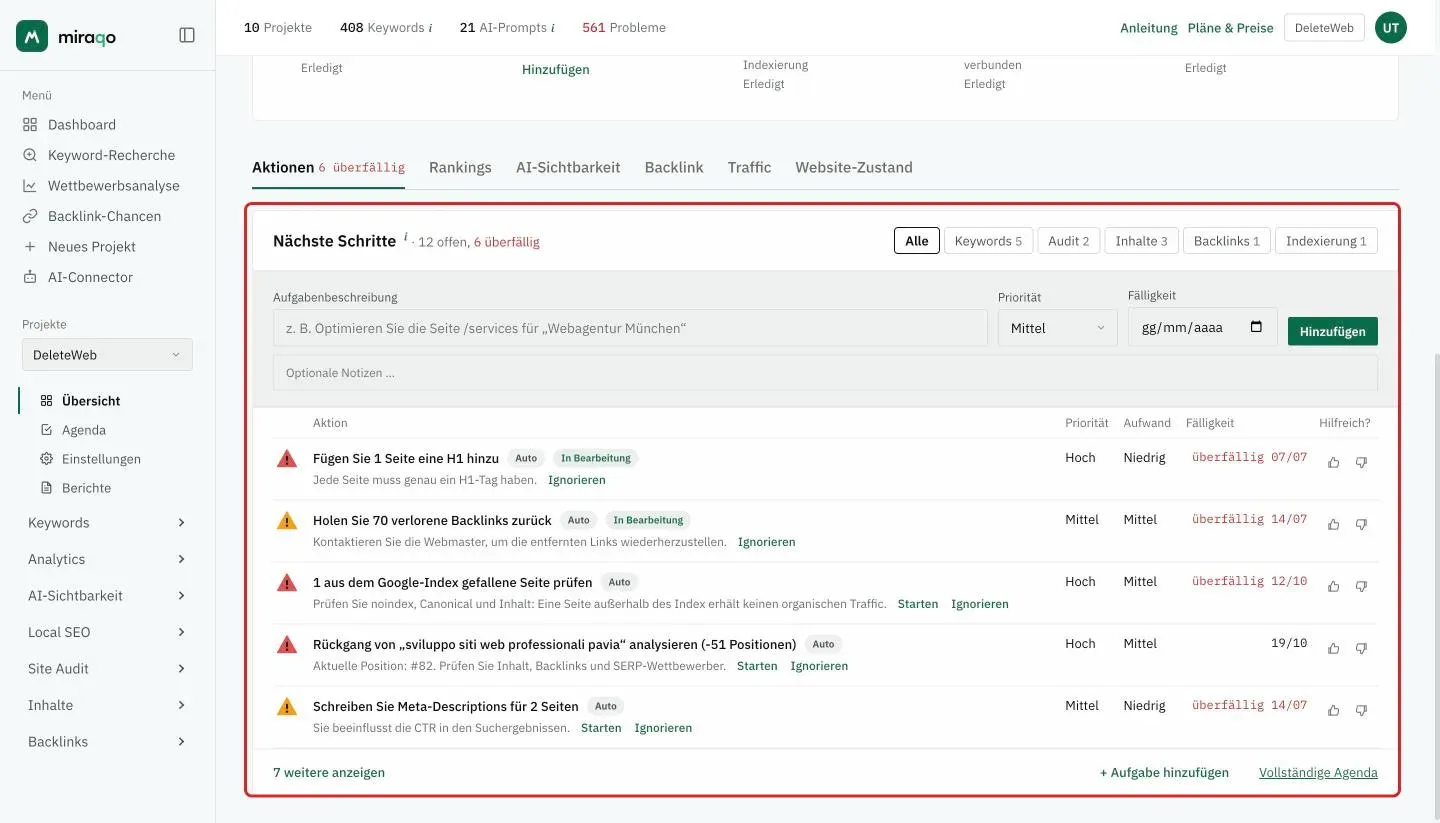Click the miraqo logo icon
This screenshot has height=823, width=1440.
point(32,36)
